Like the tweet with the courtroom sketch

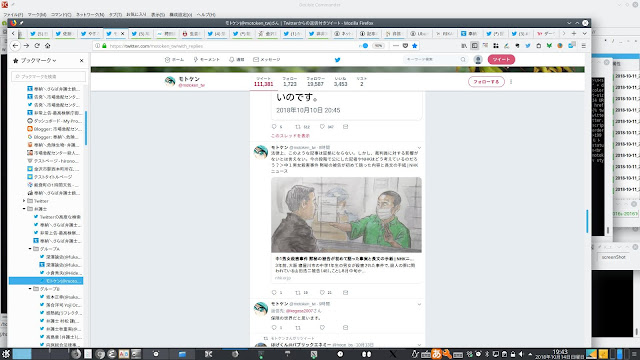pyautogui.click(x=322, y=292)
